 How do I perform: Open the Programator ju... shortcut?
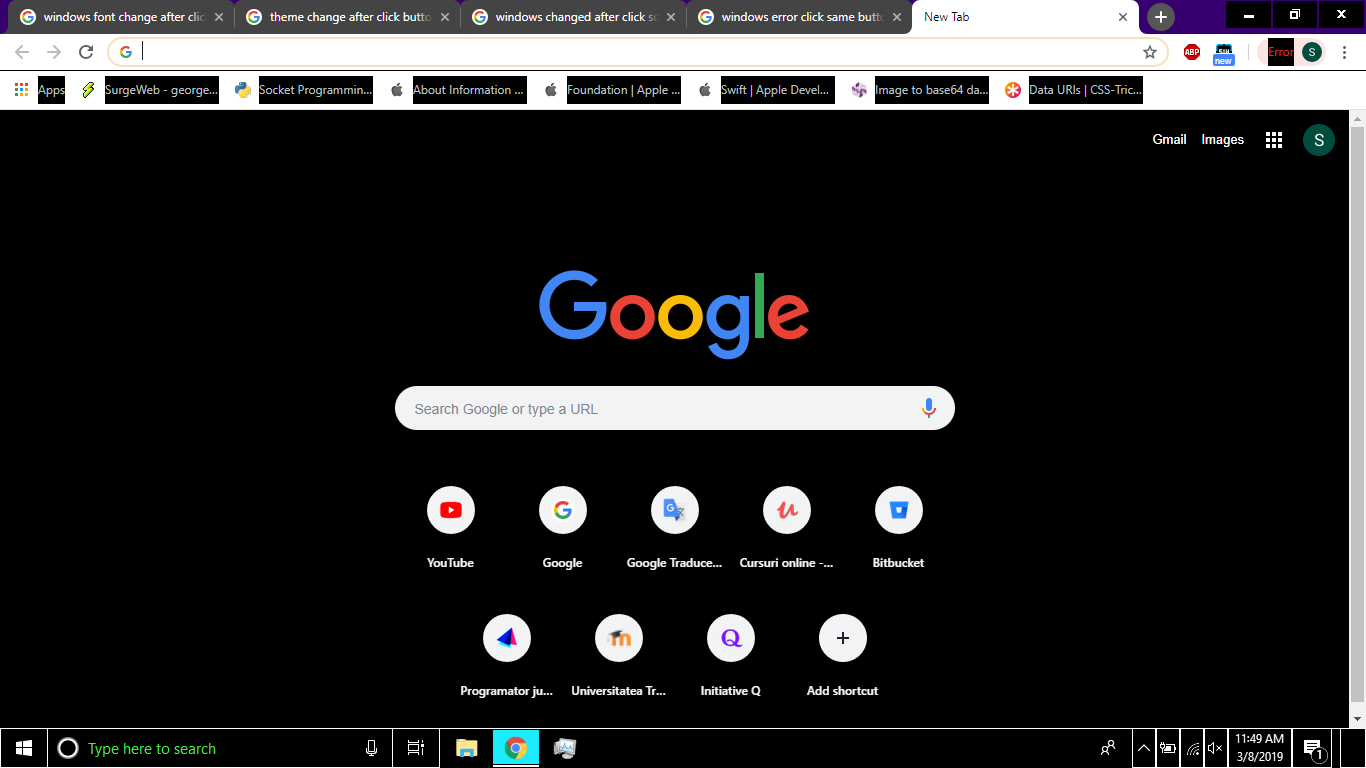coord(507,656)
